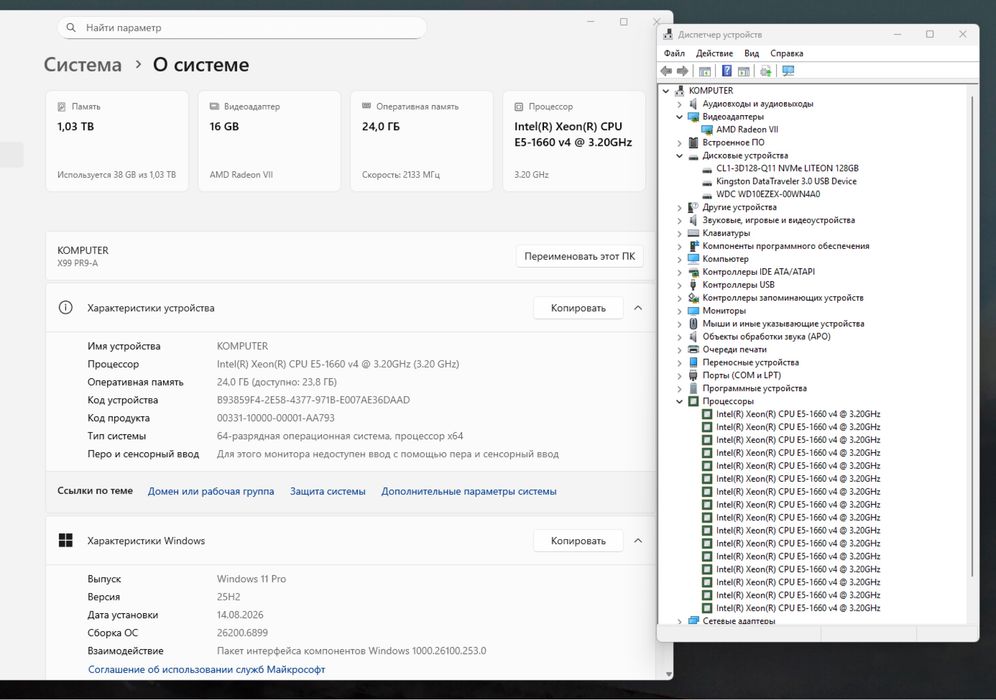The image size is (996, 700).
Task: Select WDC WD10EZEX-00WN4A0 disk
Action: [768, 194]
